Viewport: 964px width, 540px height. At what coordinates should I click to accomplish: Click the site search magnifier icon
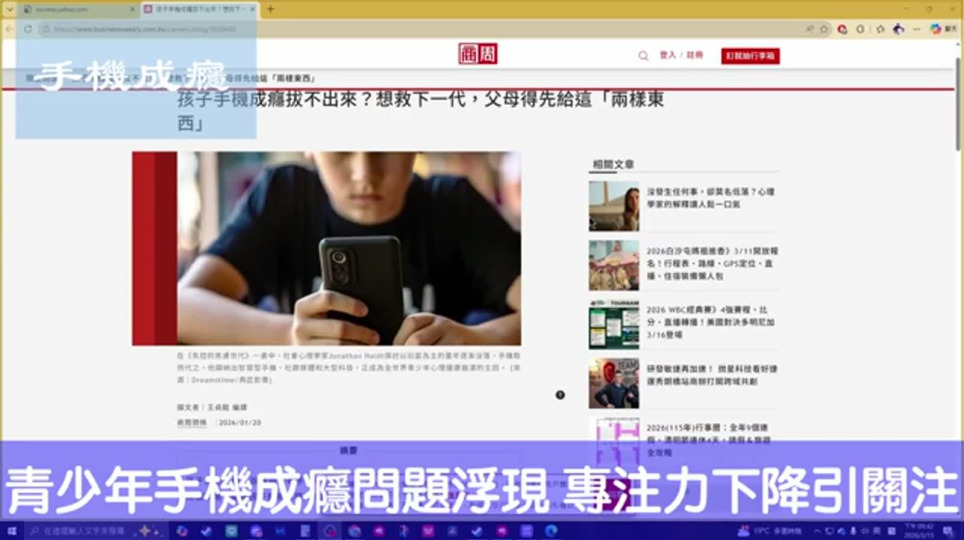tap(643, 56)
